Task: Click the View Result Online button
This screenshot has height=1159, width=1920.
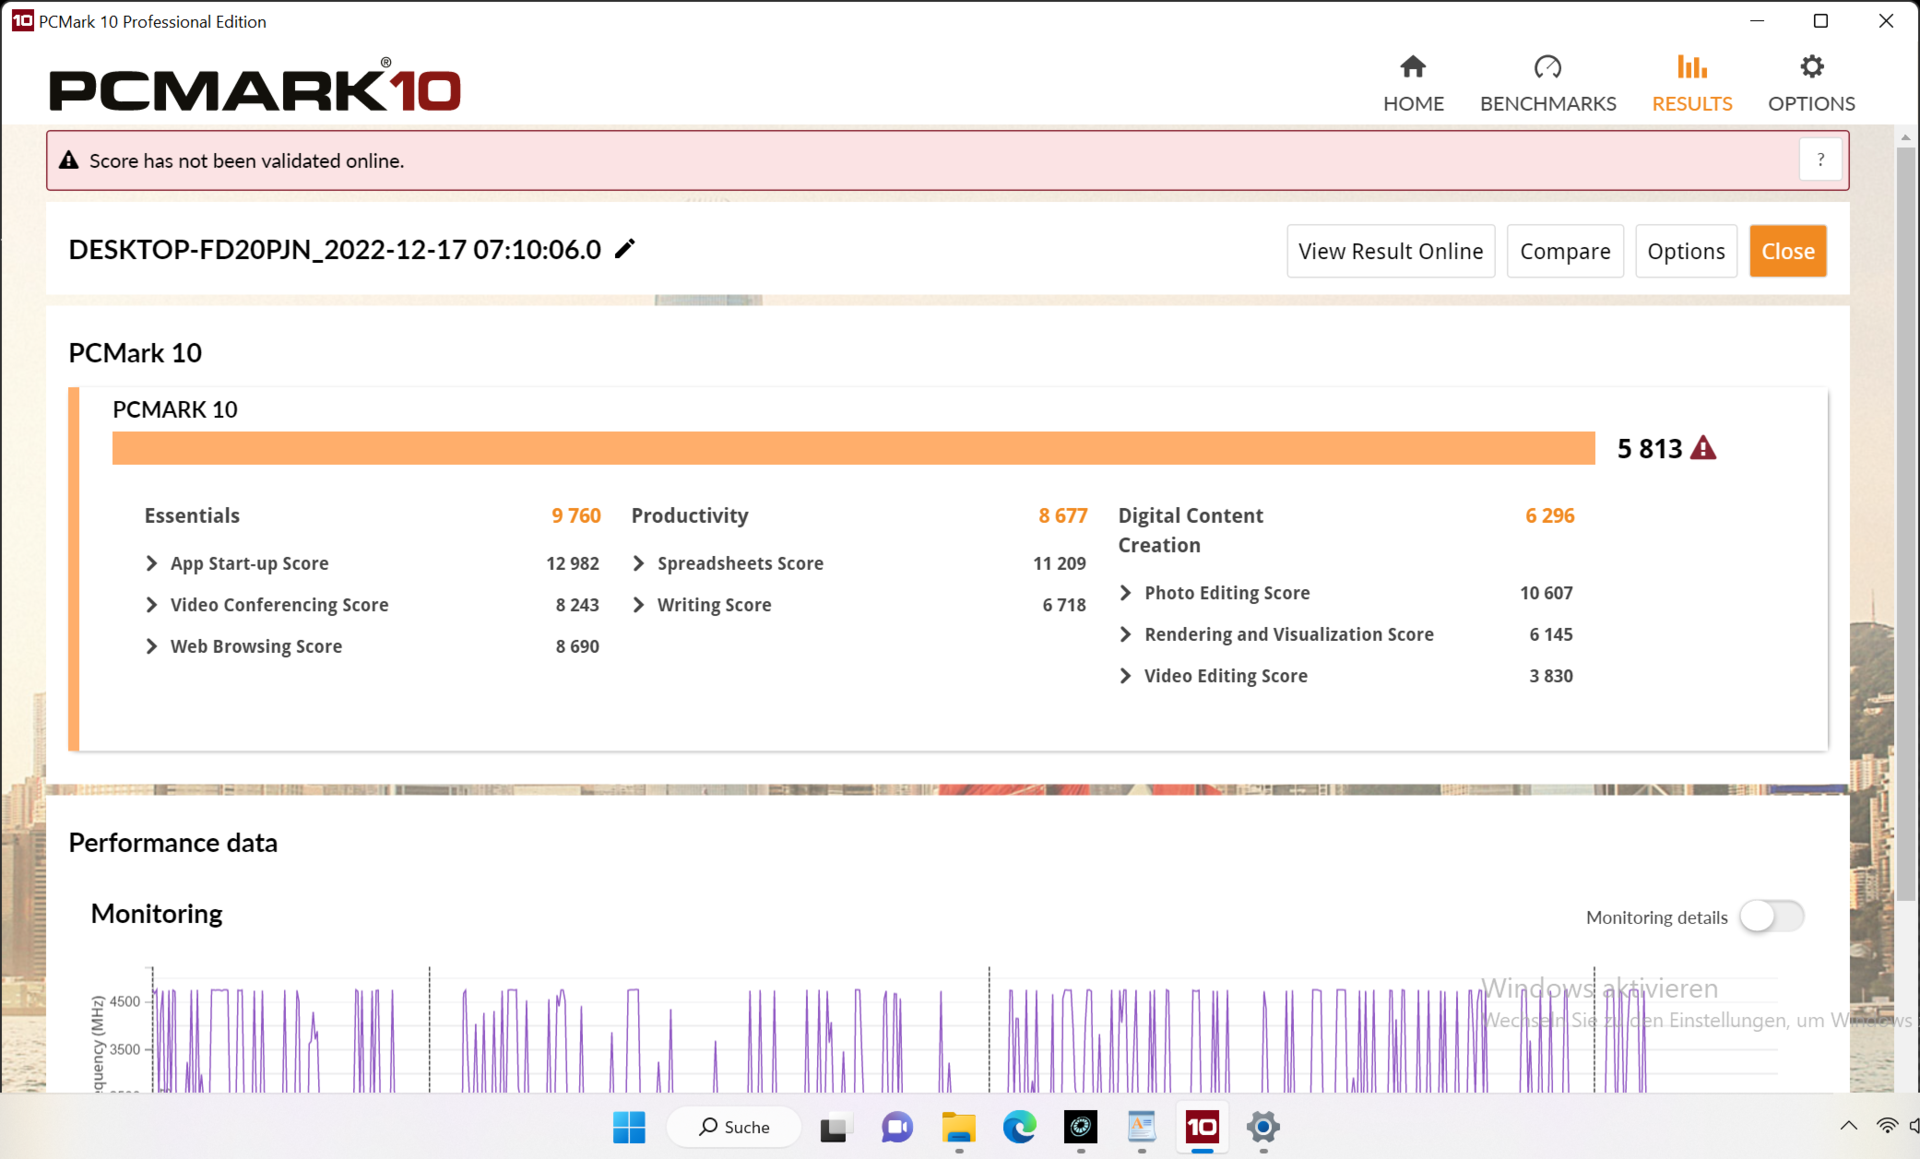Action: (1390, 251)
